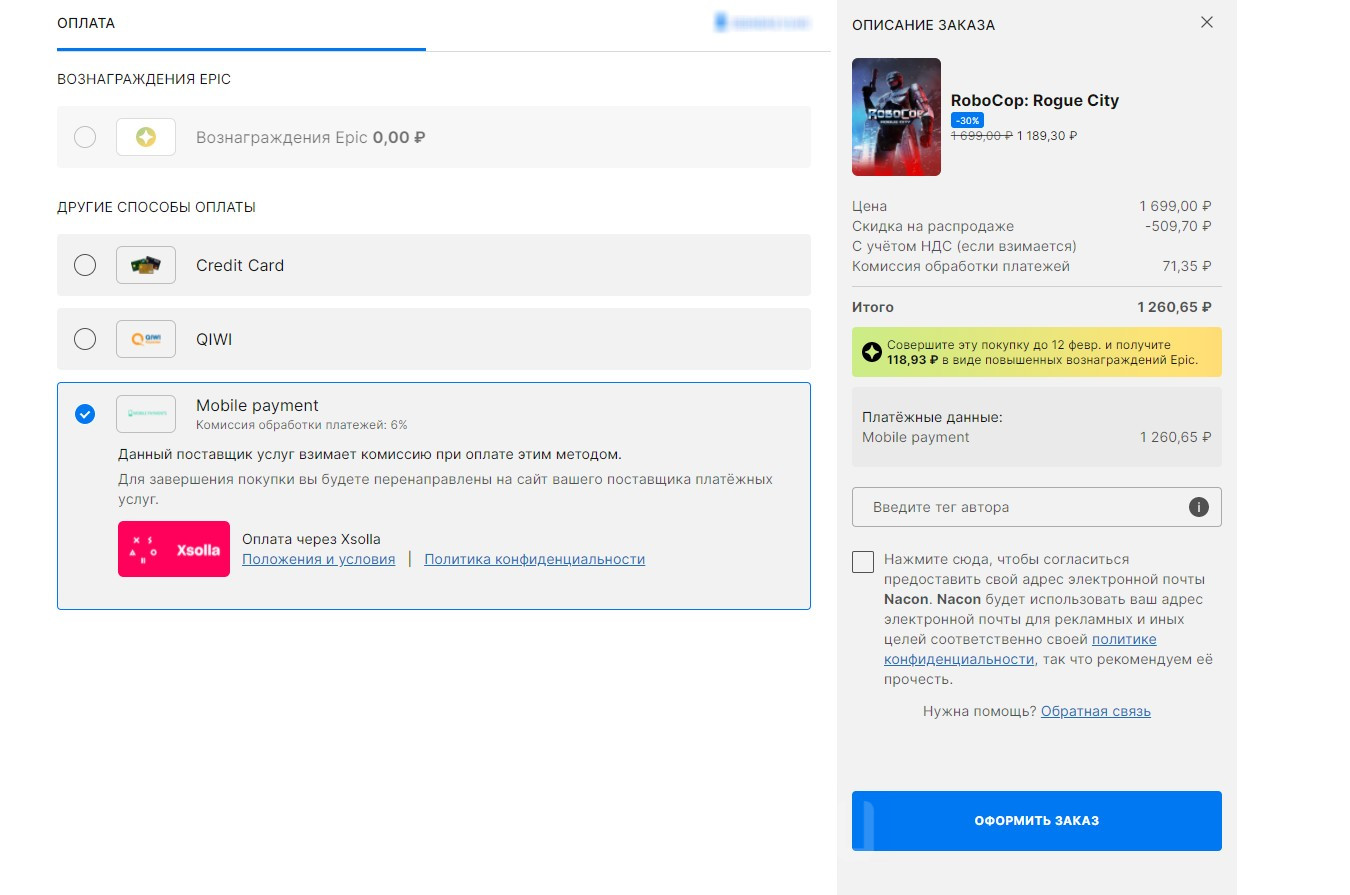Click the Платёжные данные Mobile payment row
The image size is (1350, 895).
tap(1037, 437)
